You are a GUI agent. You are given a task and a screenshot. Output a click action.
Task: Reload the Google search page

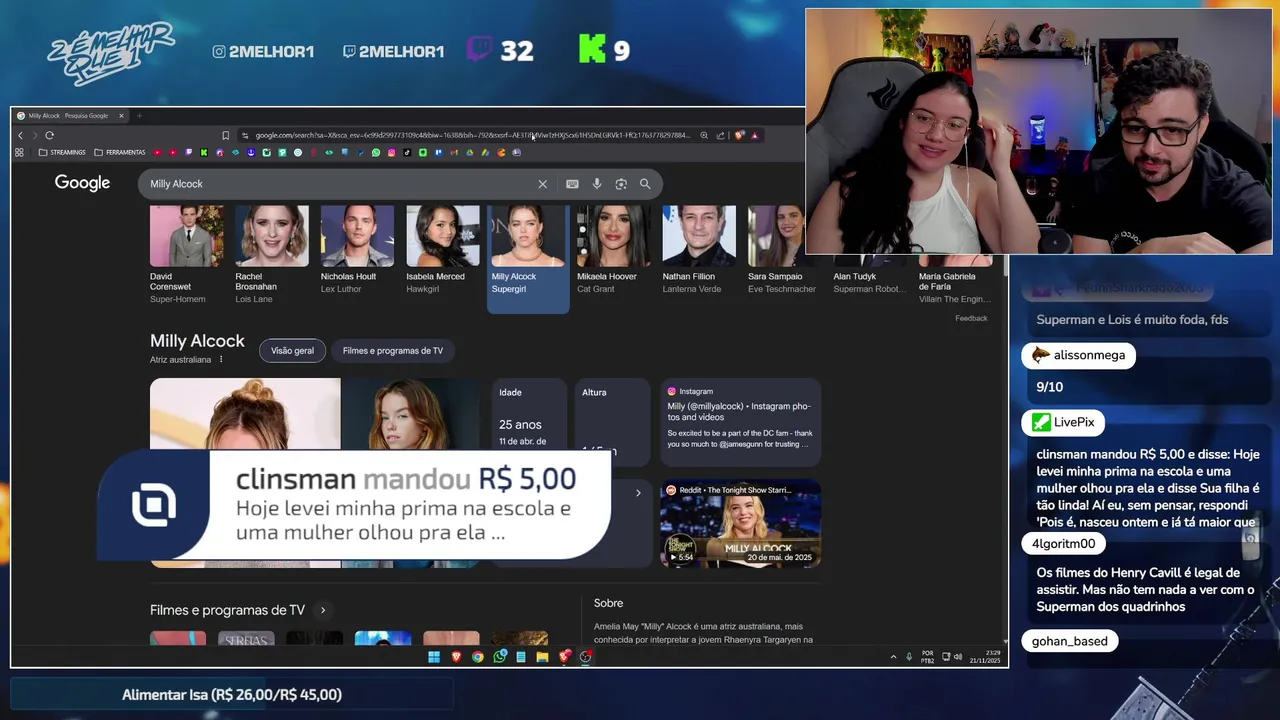click(49, 135)
